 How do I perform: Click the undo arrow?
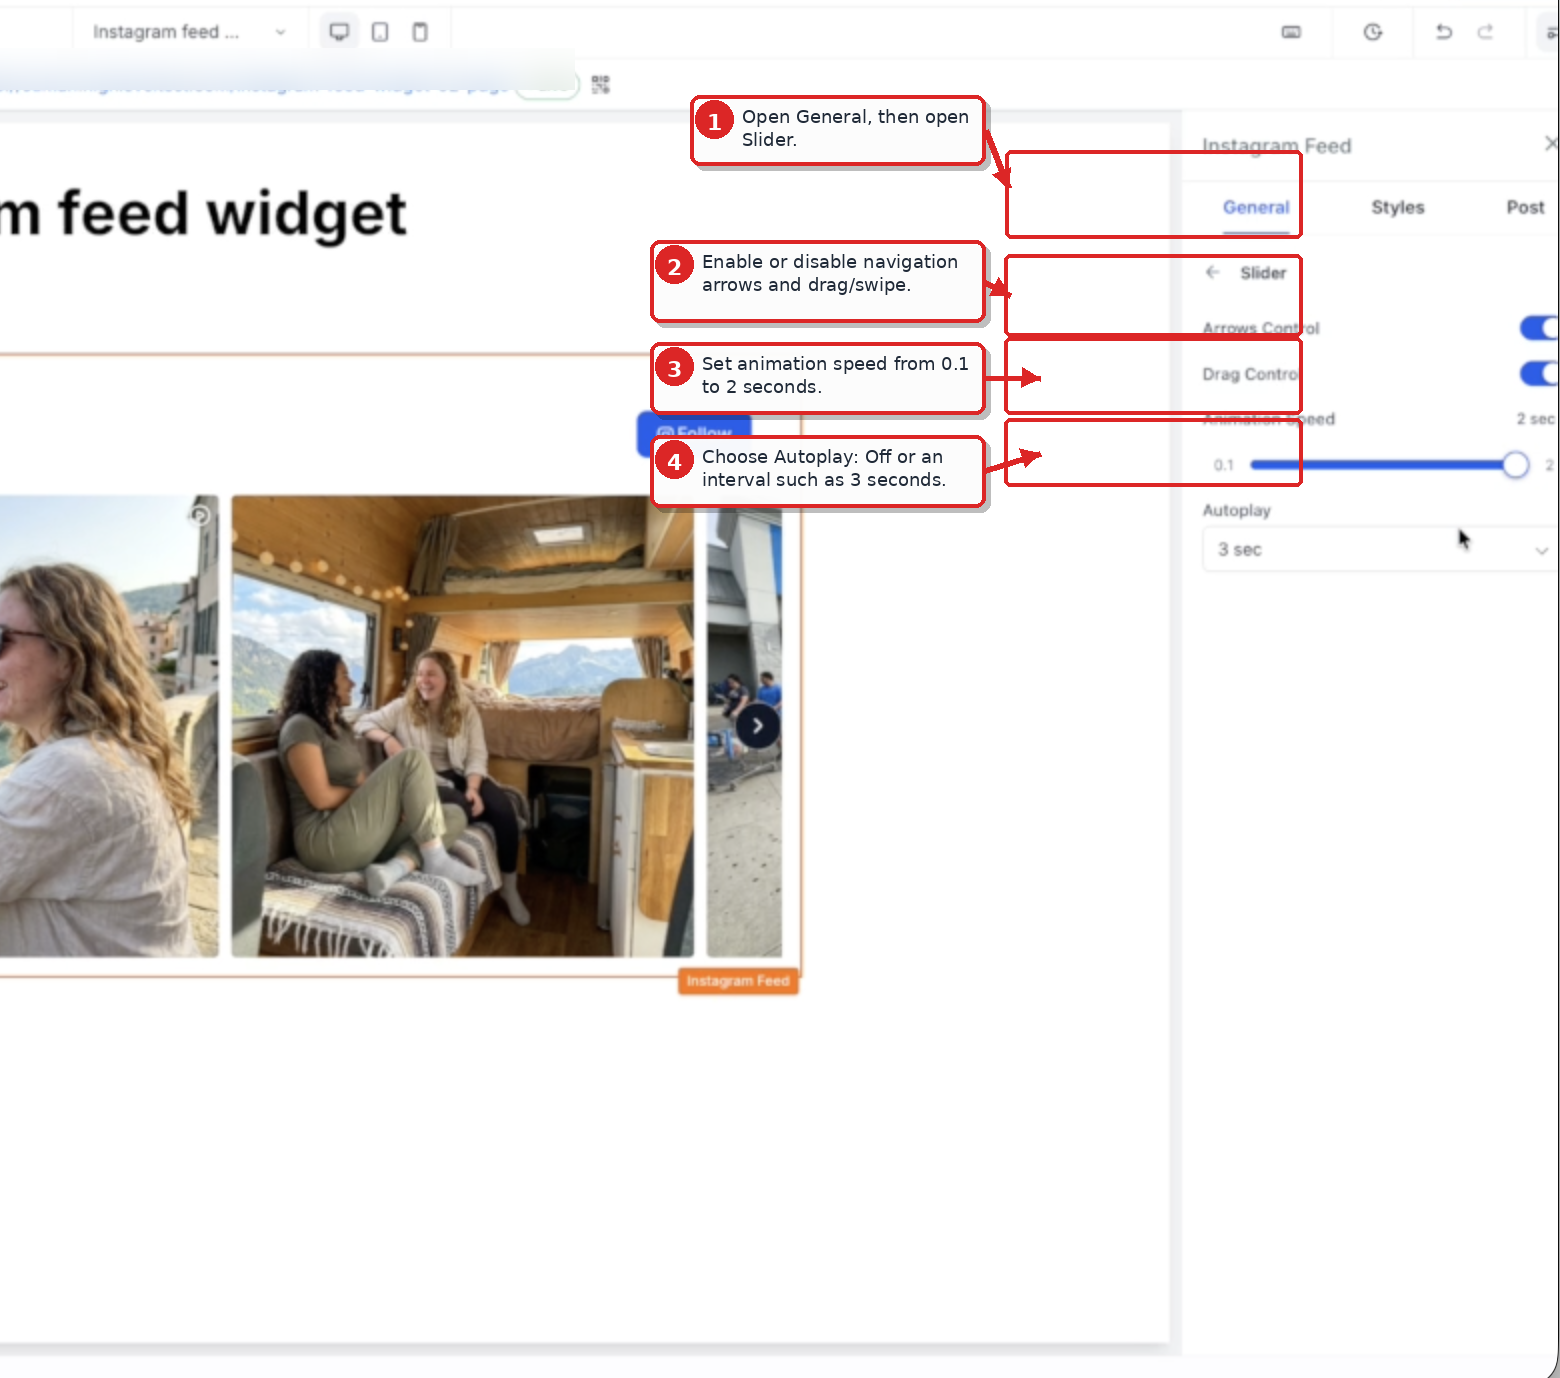[1444, 32]
